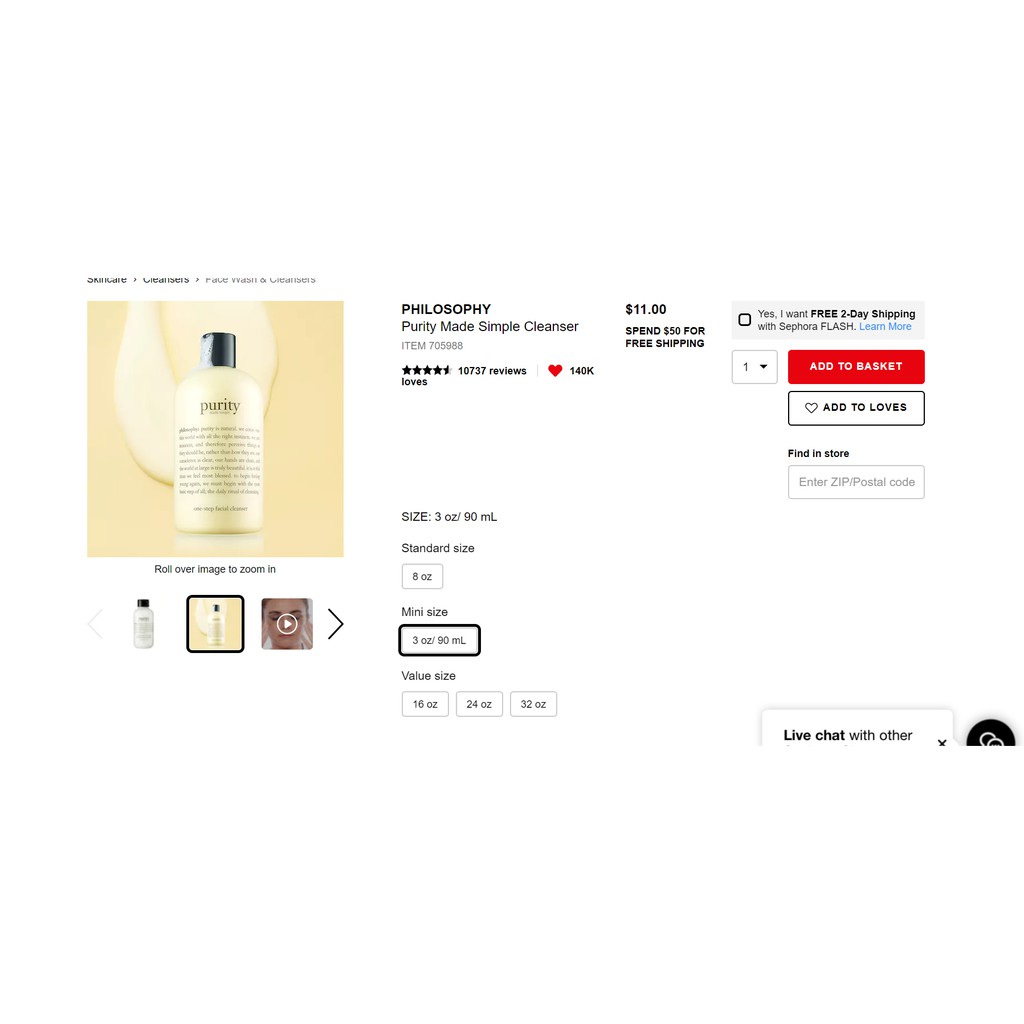Choose the 16 oz value size
Screen dimensions: 1024x1024
[425, 704]
